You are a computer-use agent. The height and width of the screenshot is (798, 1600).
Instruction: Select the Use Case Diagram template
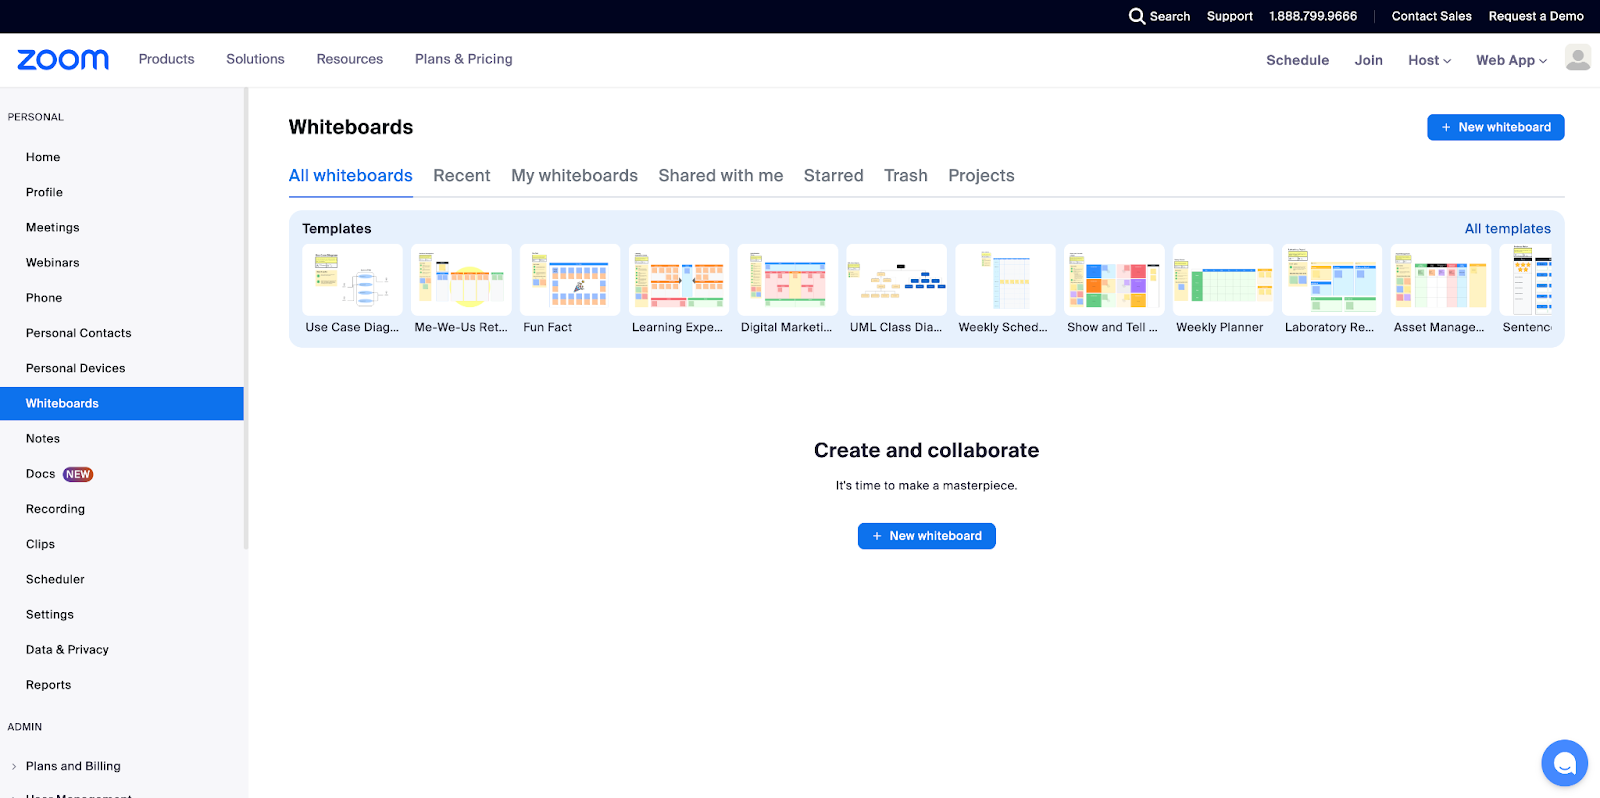click(x=352, y=290)
